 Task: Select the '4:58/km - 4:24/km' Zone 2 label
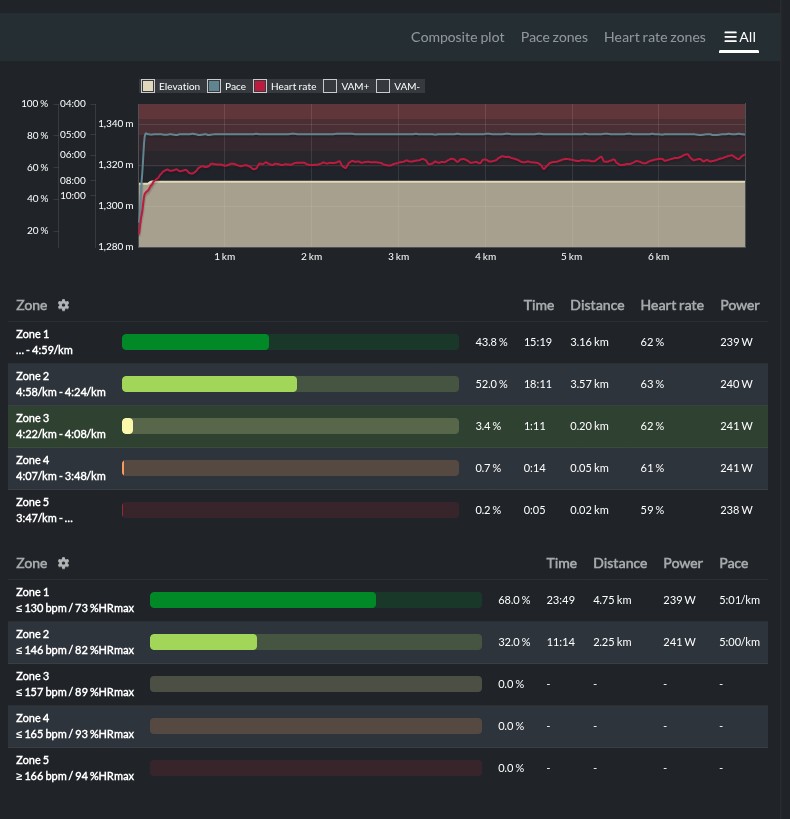pyautogui.click(x=61, y=392)
